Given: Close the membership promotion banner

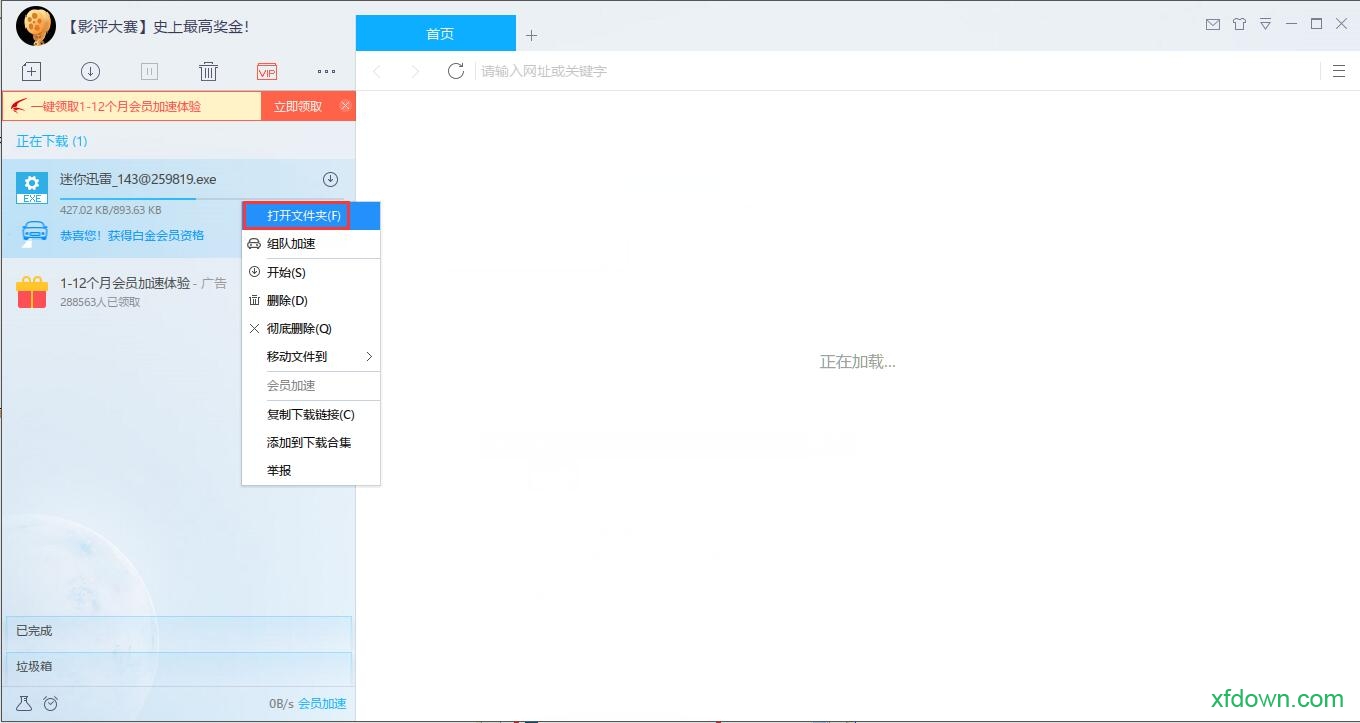Looking at the screenshot, I should coord(345,105).
